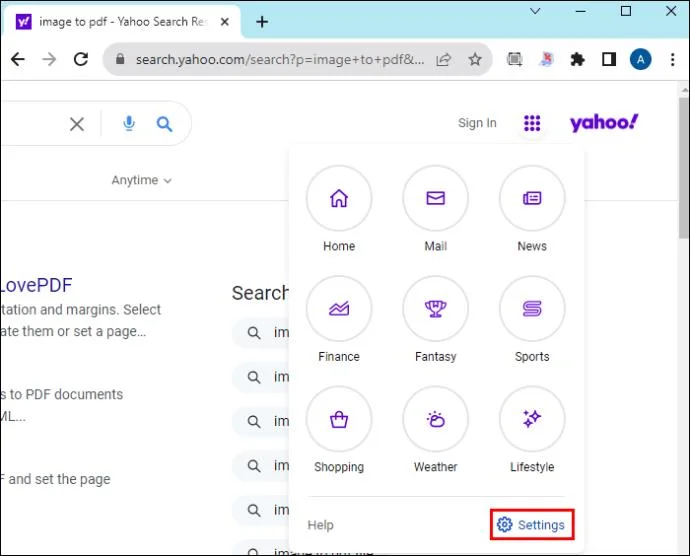Viewport: 690px width, 556px height.
Task: View site information via the lock icon
Action: (x=120, y=59)
